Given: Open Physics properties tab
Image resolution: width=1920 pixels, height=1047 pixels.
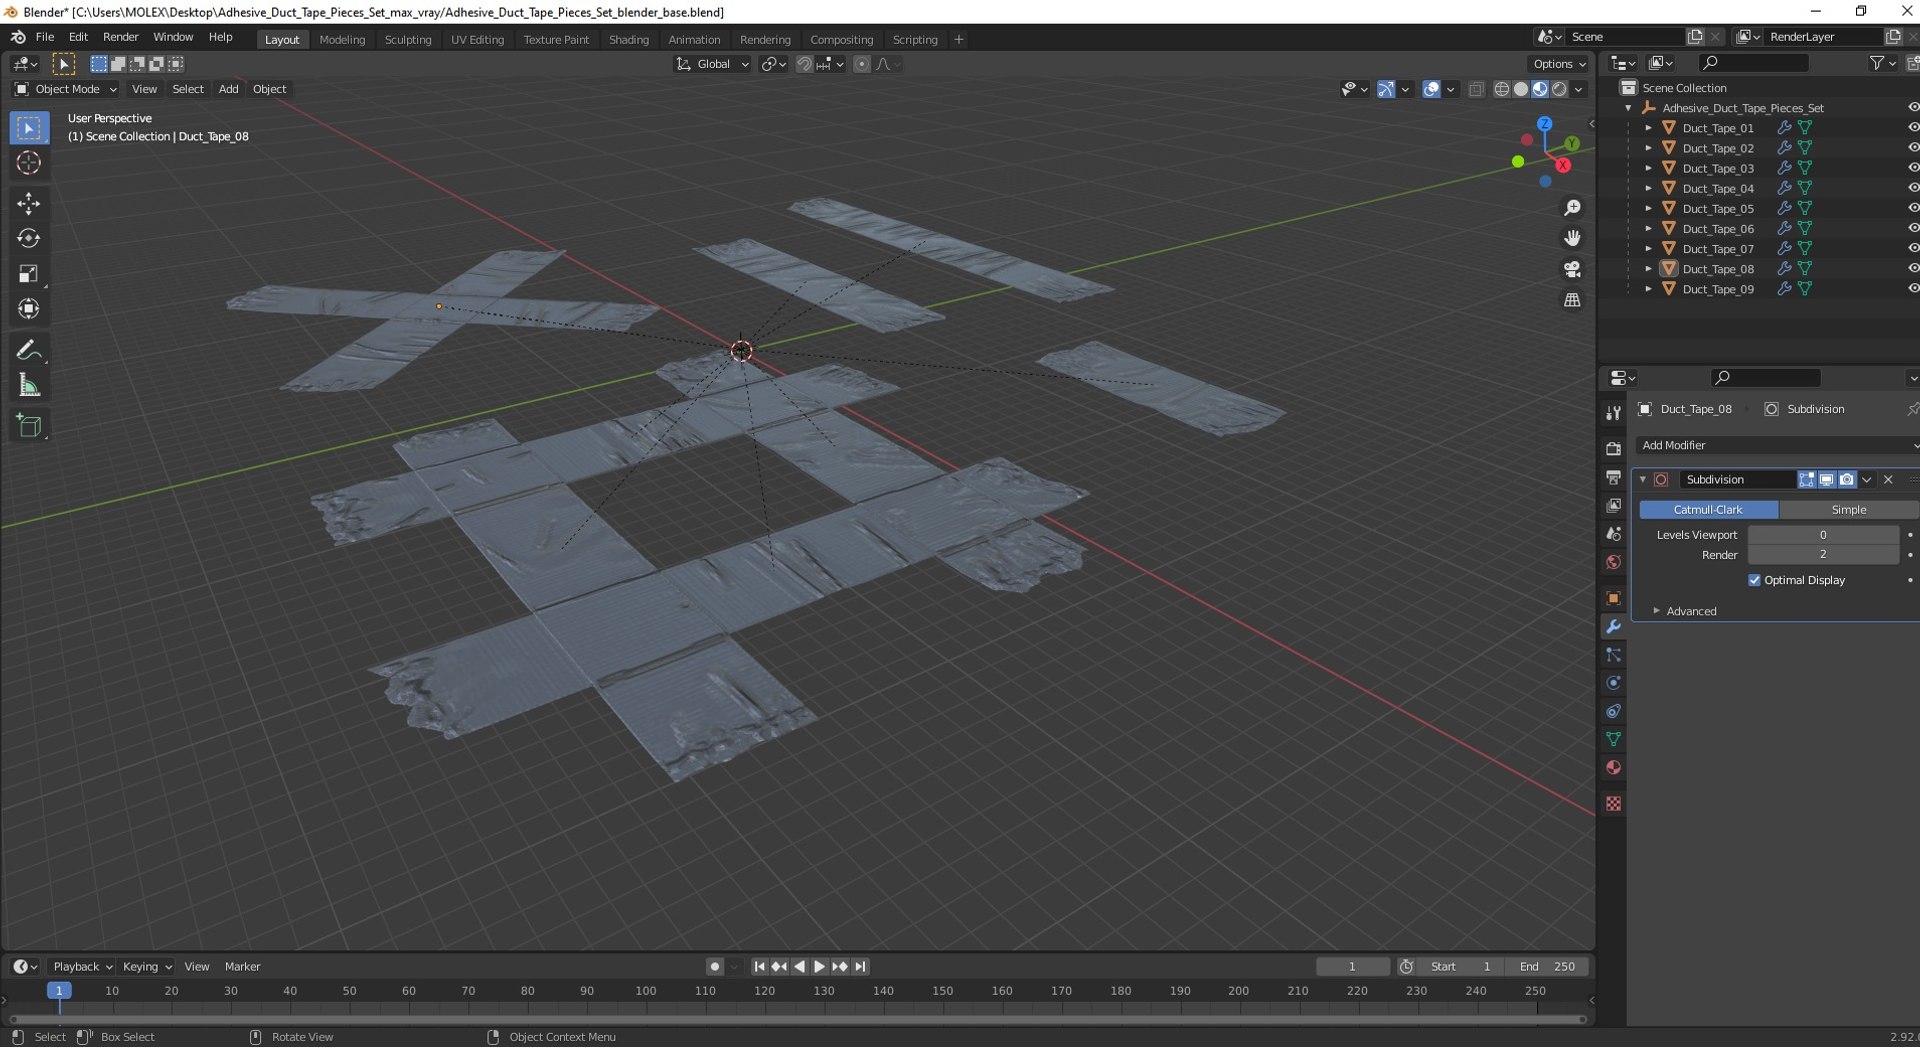Looking at the screenshot, I should [1613, 683].
